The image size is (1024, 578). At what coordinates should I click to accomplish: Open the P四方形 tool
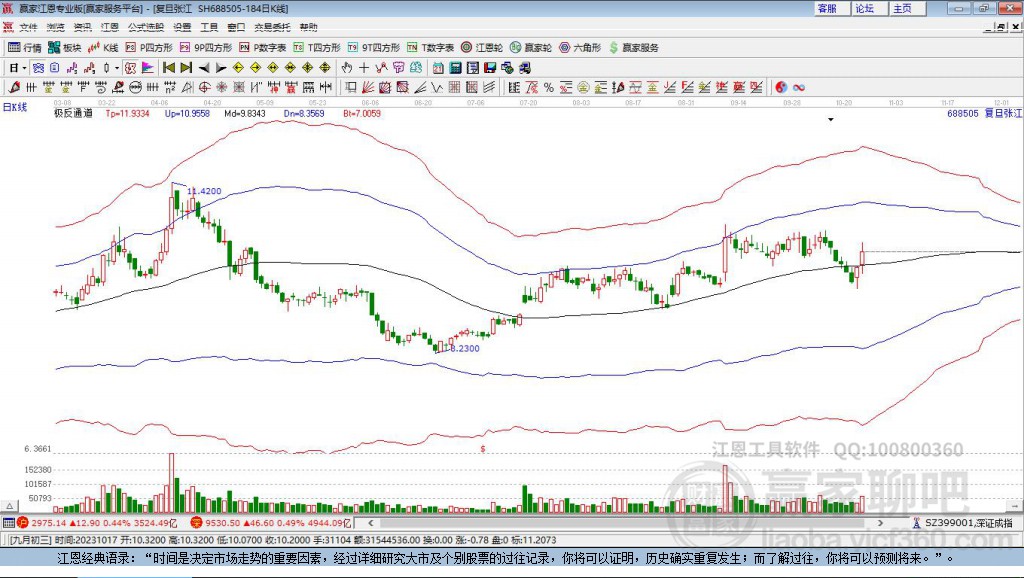[x=148, y=48]
